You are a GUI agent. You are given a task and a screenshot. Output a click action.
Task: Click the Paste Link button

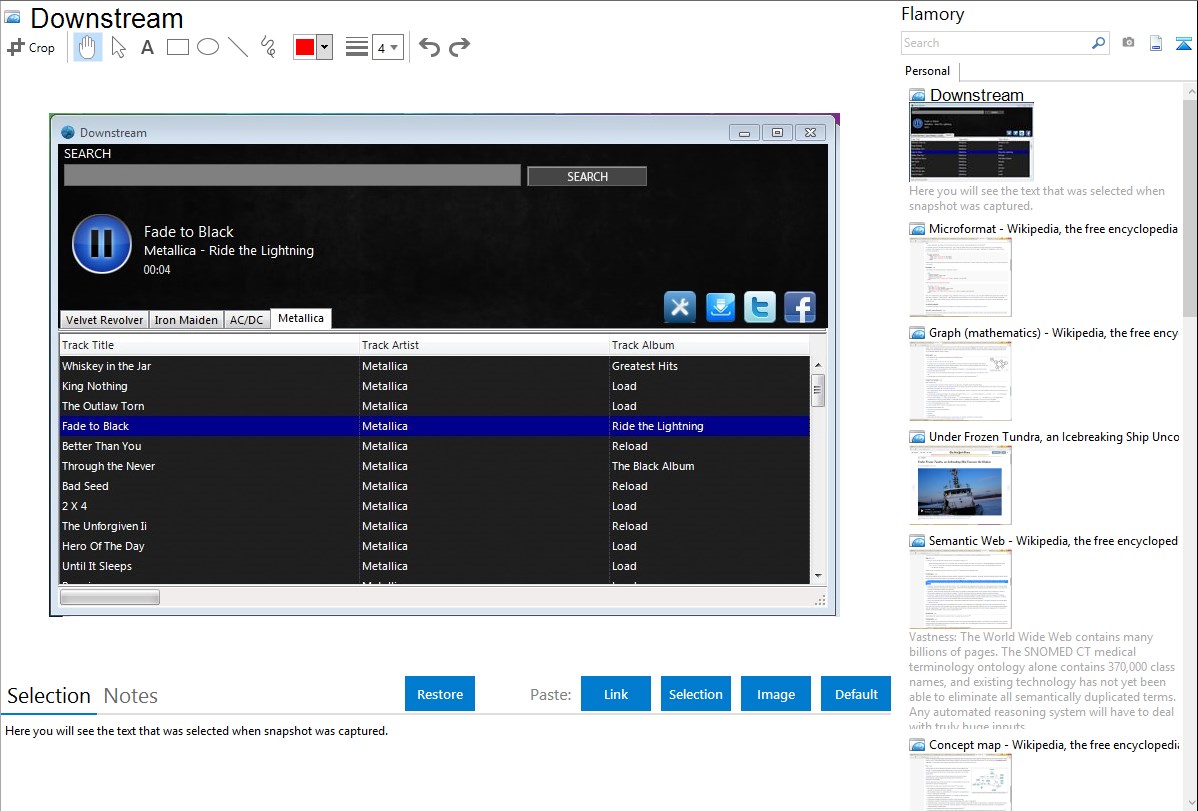(x=616, y=693)
